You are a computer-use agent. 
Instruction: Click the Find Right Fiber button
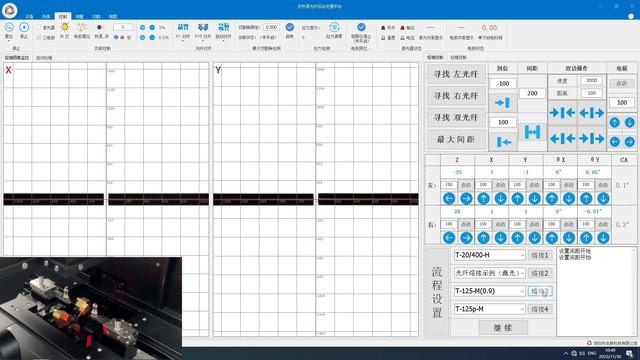pos(456,96)
